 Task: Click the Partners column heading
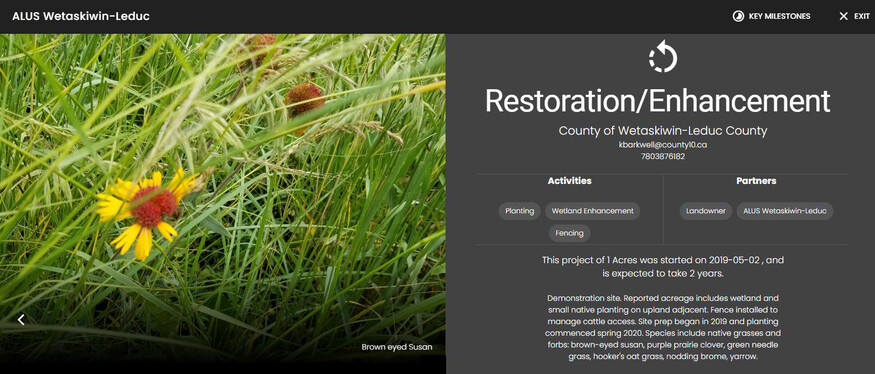(756, 181)
